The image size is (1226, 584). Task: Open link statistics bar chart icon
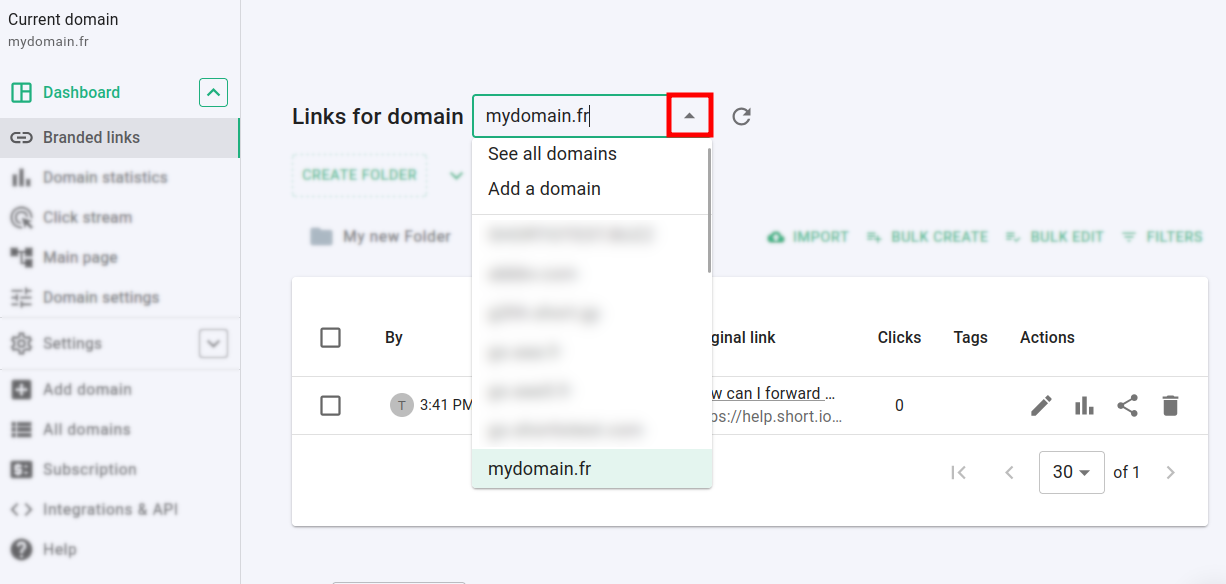1084,405
